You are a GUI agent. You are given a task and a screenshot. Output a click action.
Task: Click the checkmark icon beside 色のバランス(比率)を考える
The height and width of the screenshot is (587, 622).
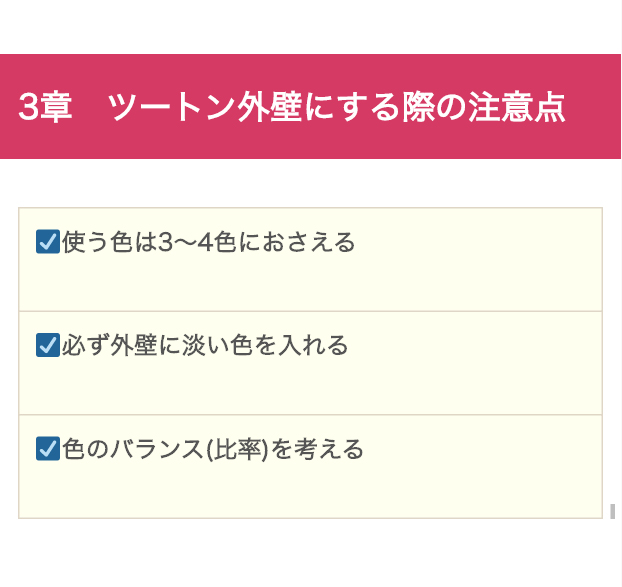[x=48, y=449]
